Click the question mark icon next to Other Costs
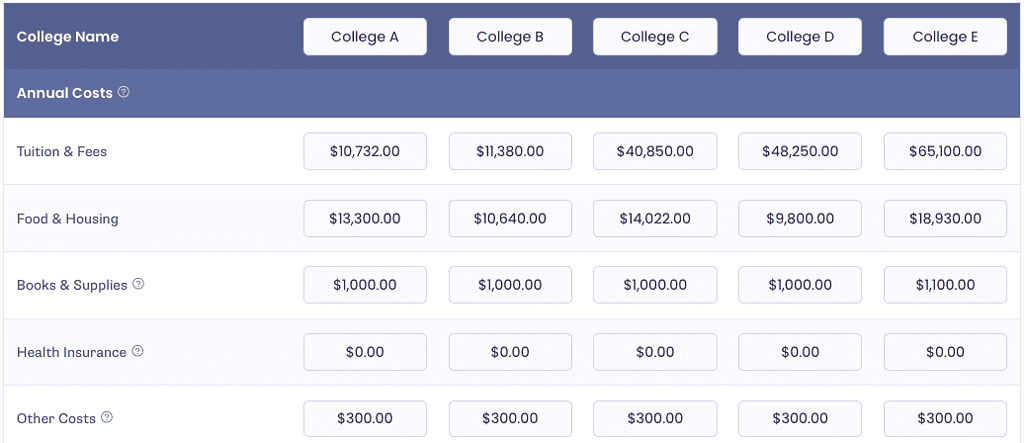This screenshot has width=1024, height=443. coord(107,417)
